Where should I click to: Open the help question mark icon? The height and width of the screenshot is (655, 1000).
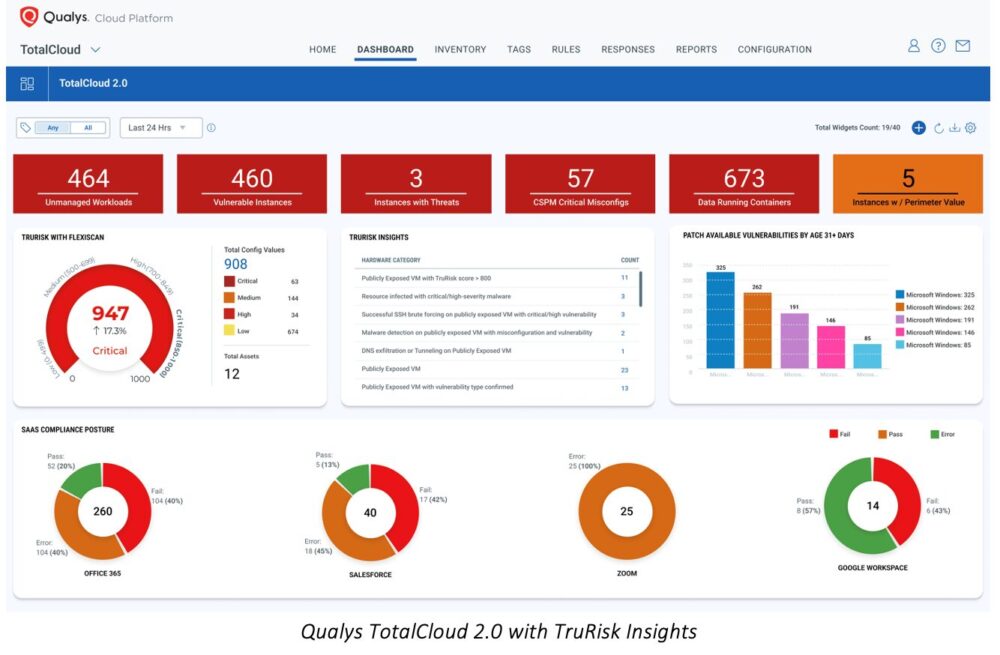pos(938,45)
